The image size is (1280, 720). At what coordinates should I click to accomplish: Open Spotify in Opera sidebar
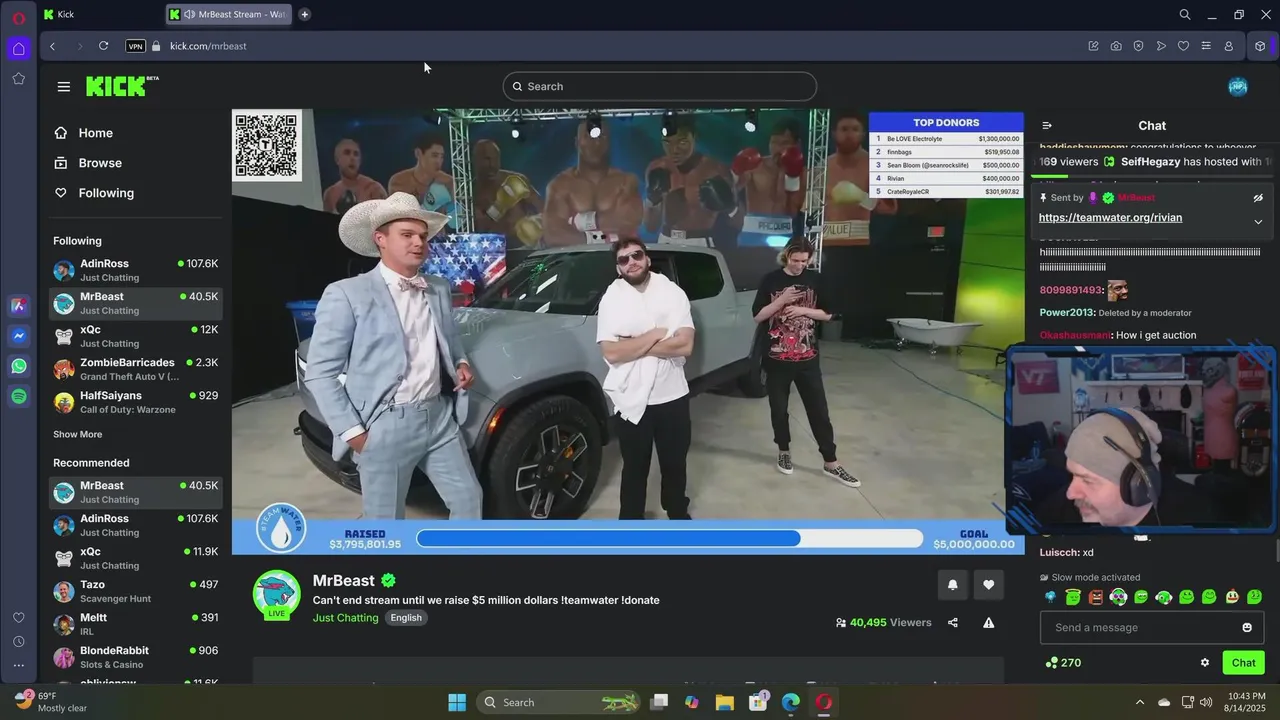pyautogui.click(x=19, y=397)
